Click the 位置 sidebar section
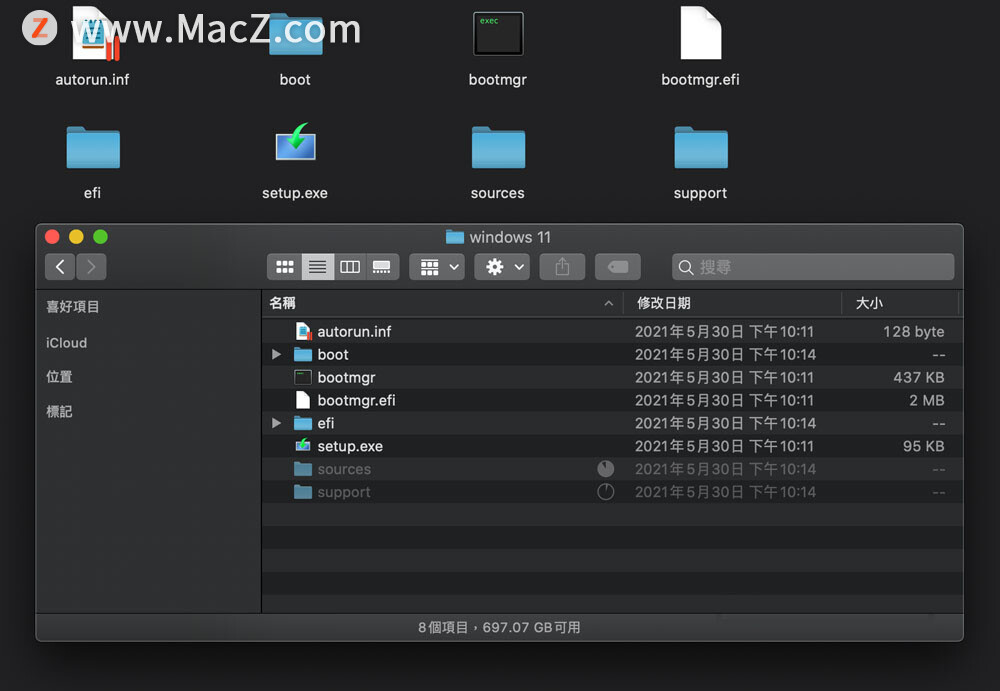This screenshot has width=1000, height=691. pos(59,376)
